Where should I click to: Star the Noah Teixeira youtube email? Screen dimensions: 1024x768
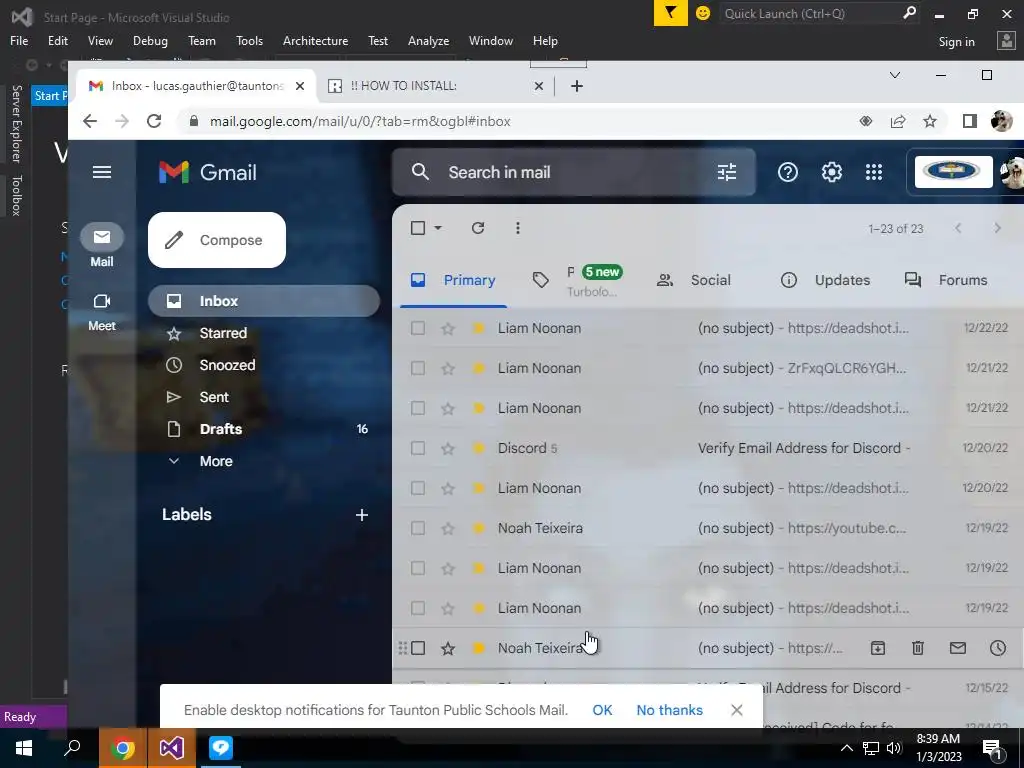[448, 528]
